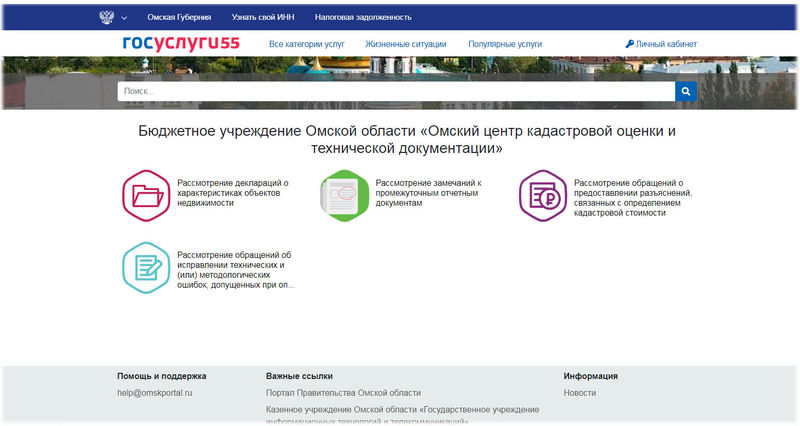Focus the Поиск search field
The image size is (800, 426).
coord(396,91)
